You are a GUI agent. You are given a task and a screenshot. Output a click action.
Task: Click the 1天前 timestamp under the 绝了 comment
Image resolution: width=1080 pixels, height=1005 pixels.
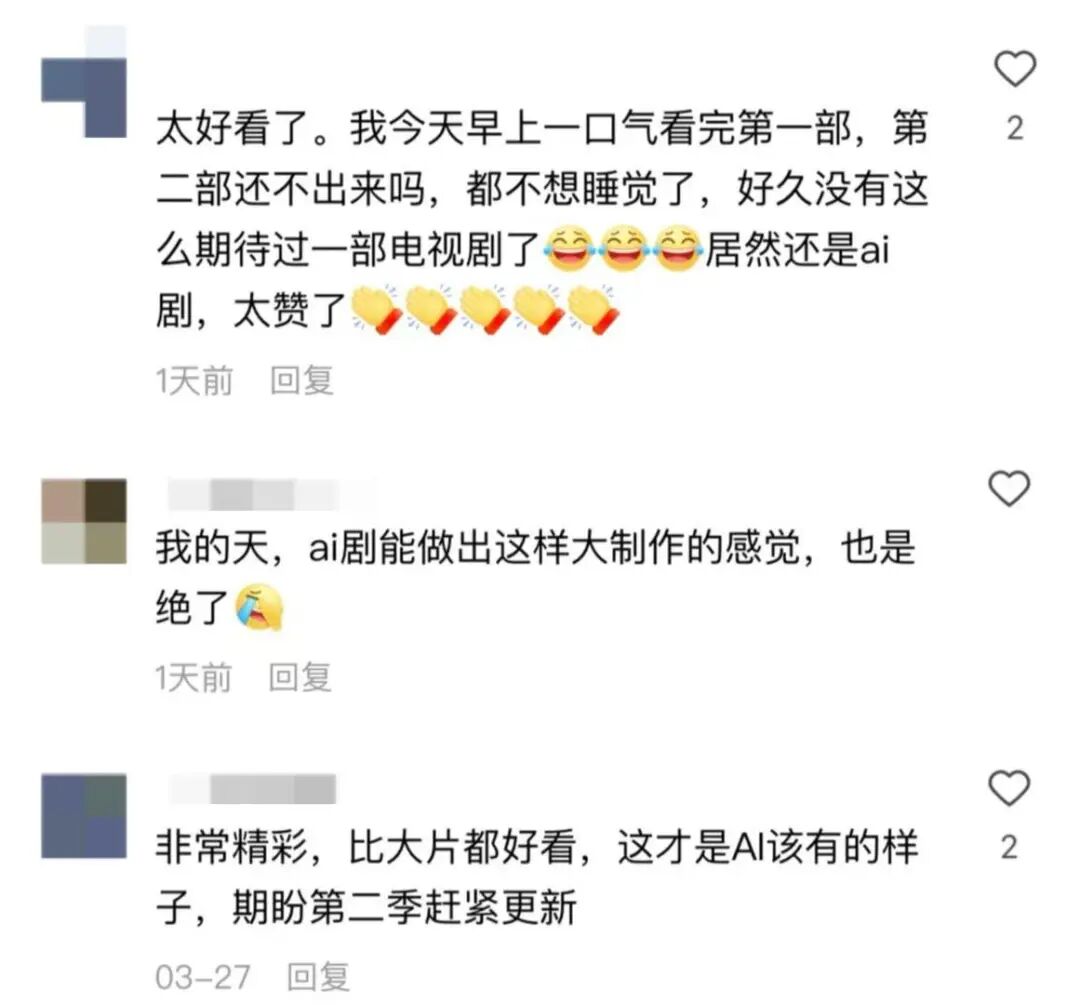[194, 678]
